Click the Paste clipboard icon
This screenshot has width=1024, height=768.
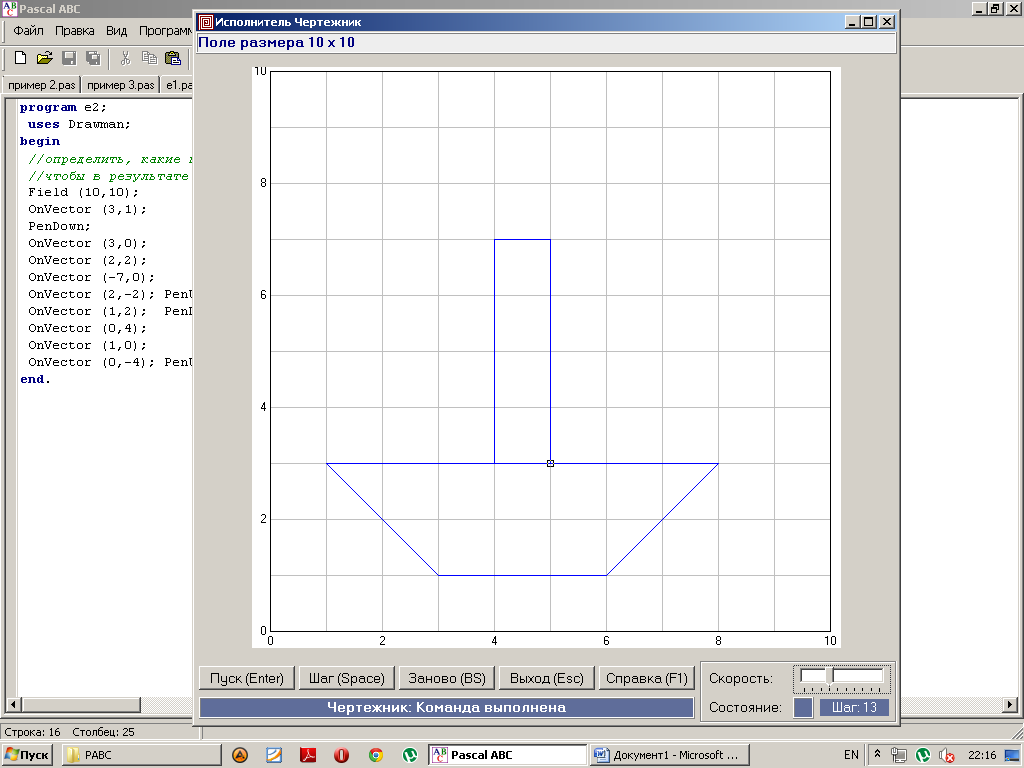(173, 58)
